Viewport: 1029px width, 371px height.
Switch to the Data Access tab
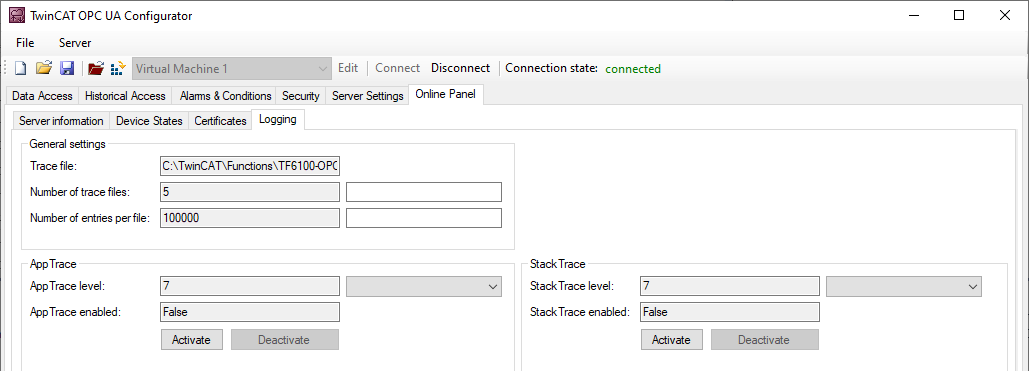42,96
